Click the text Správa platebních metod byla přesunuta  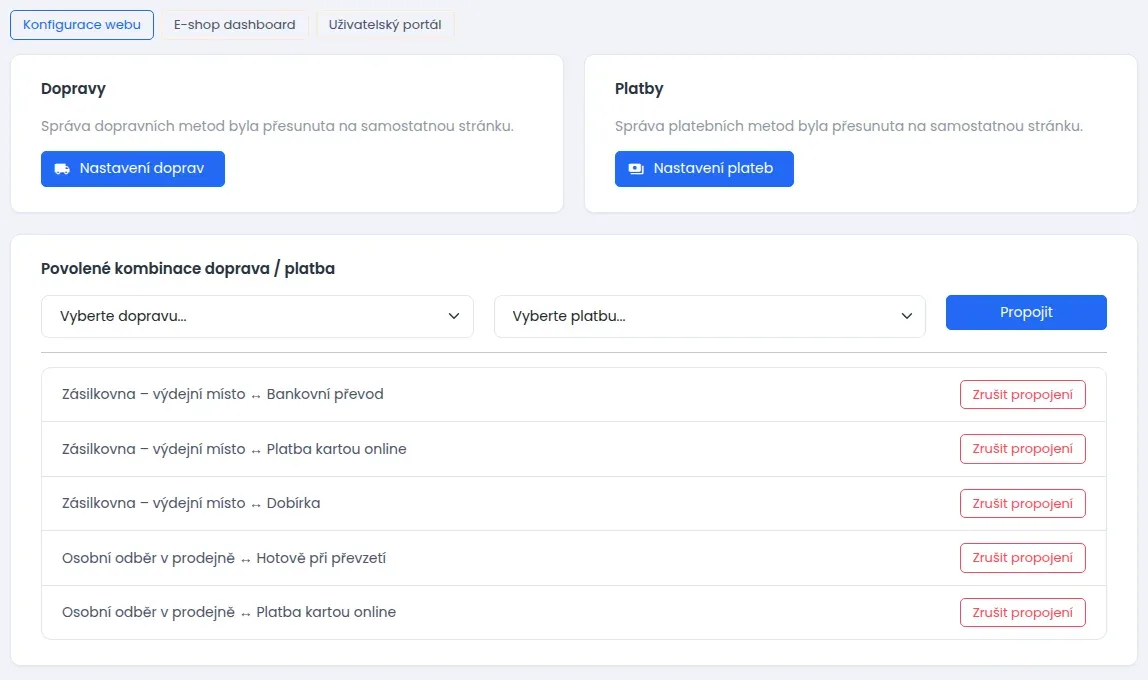(x=849, y=126)
